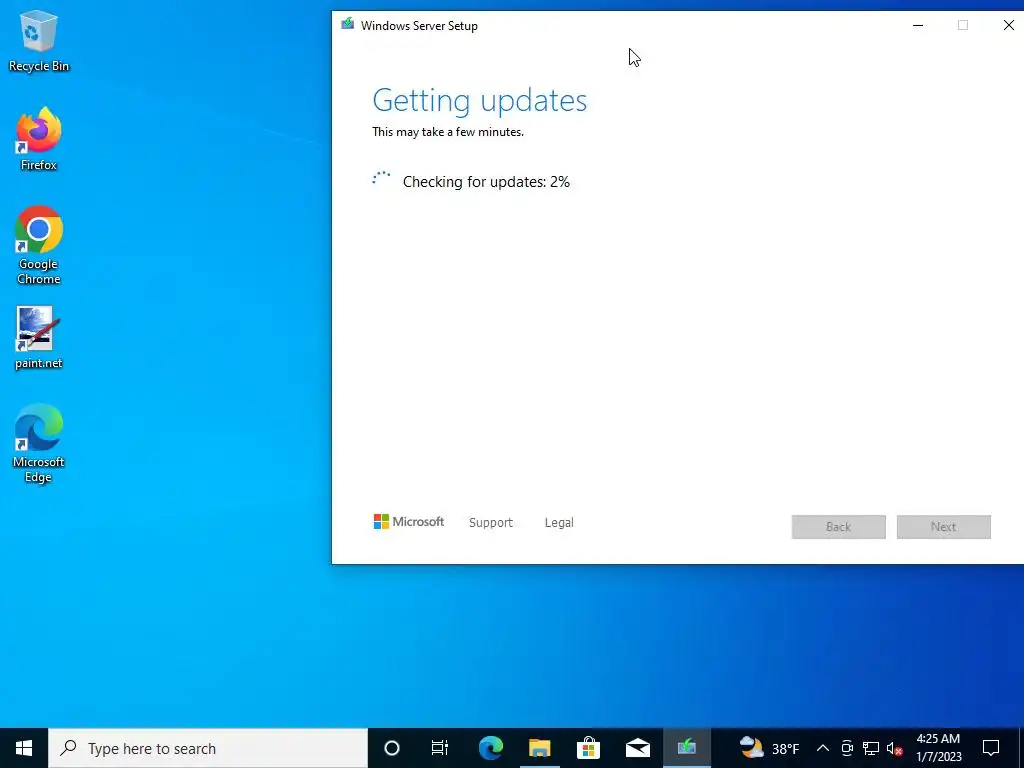Open Task View on the taskbar

440,748
